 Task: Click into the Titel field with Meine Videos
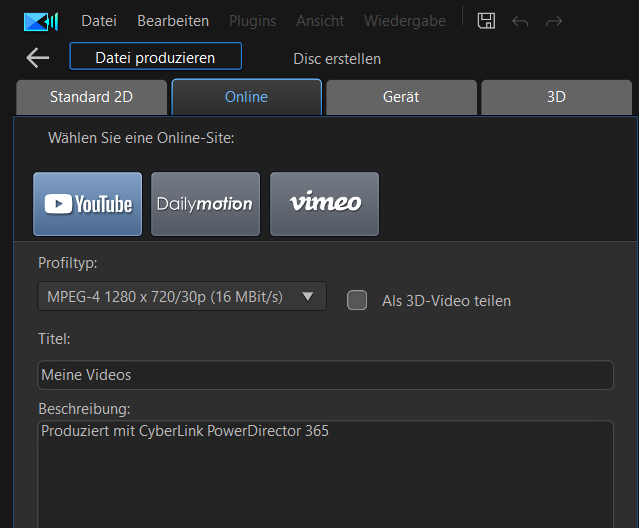(x=326, y=375)
